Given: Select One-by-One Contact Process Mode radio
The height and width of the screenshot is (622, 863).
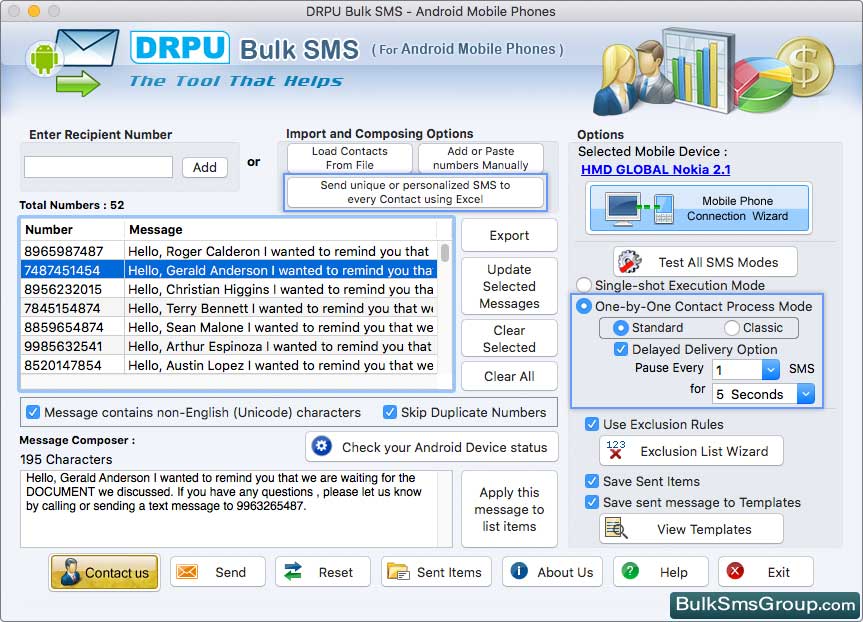Looking at the screenshot, I should coord(584,307).
